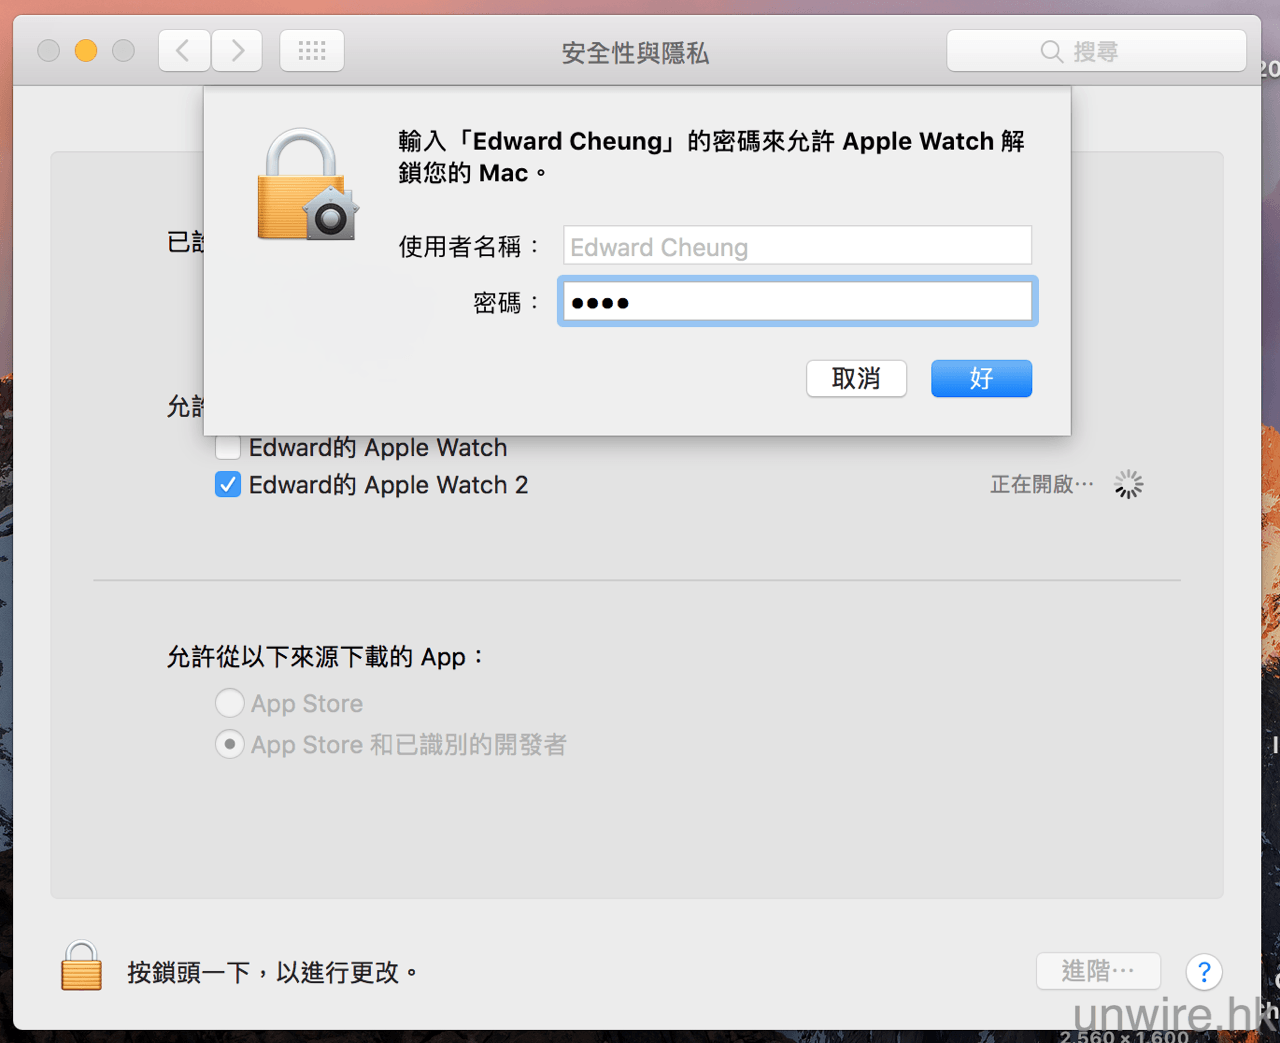Select App Store 和已識別的開發者 option
1280x1043 pixels.
pos(230,744)
